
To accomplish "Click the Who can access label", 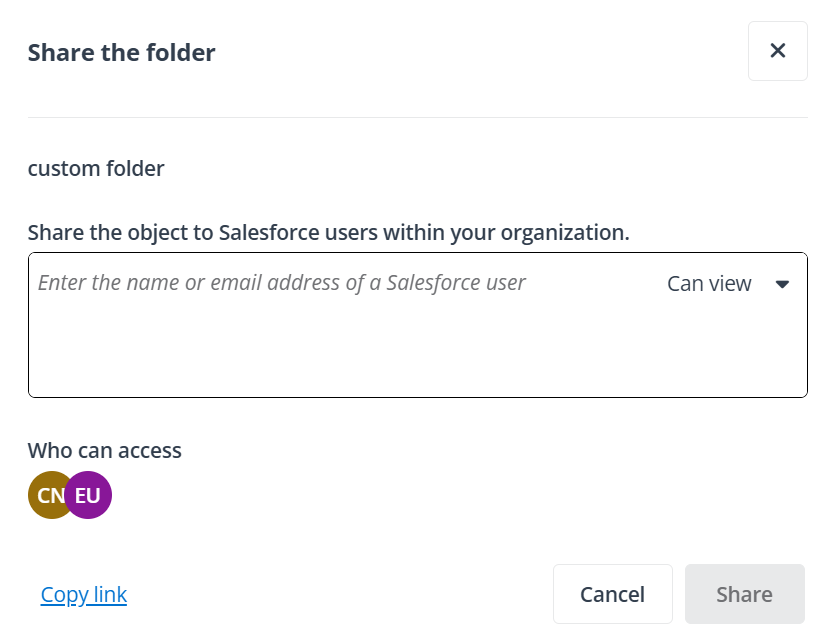I will (104, 450).
